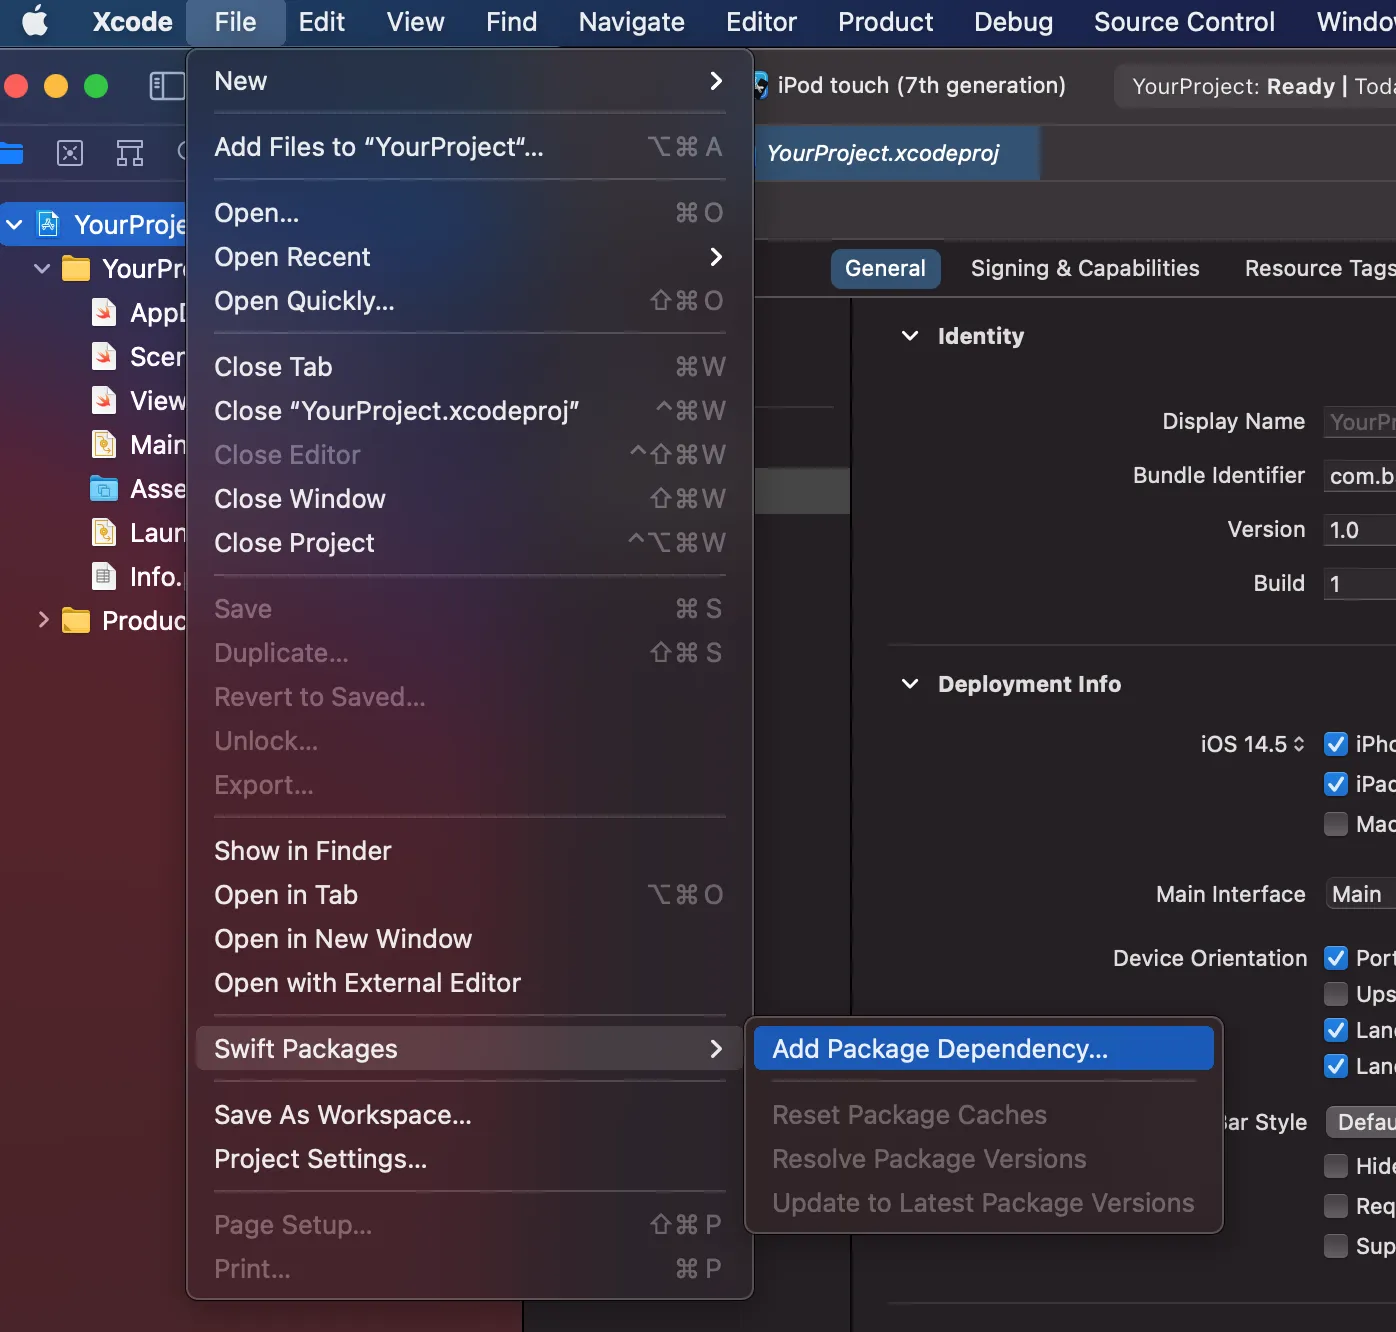Viewport: 1396px width, 1332px height.
Task: Select the Info.plist file icon
Action: click(104, 576)
